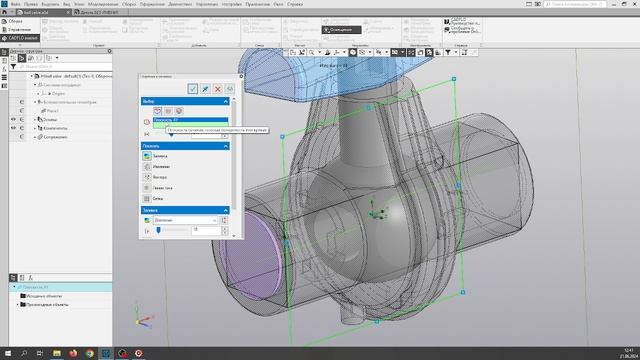This screenshot has width=640, height=360.
Task: Click the coordinate-axes icon in view toolbar
Action: click(x=336, y=53)
